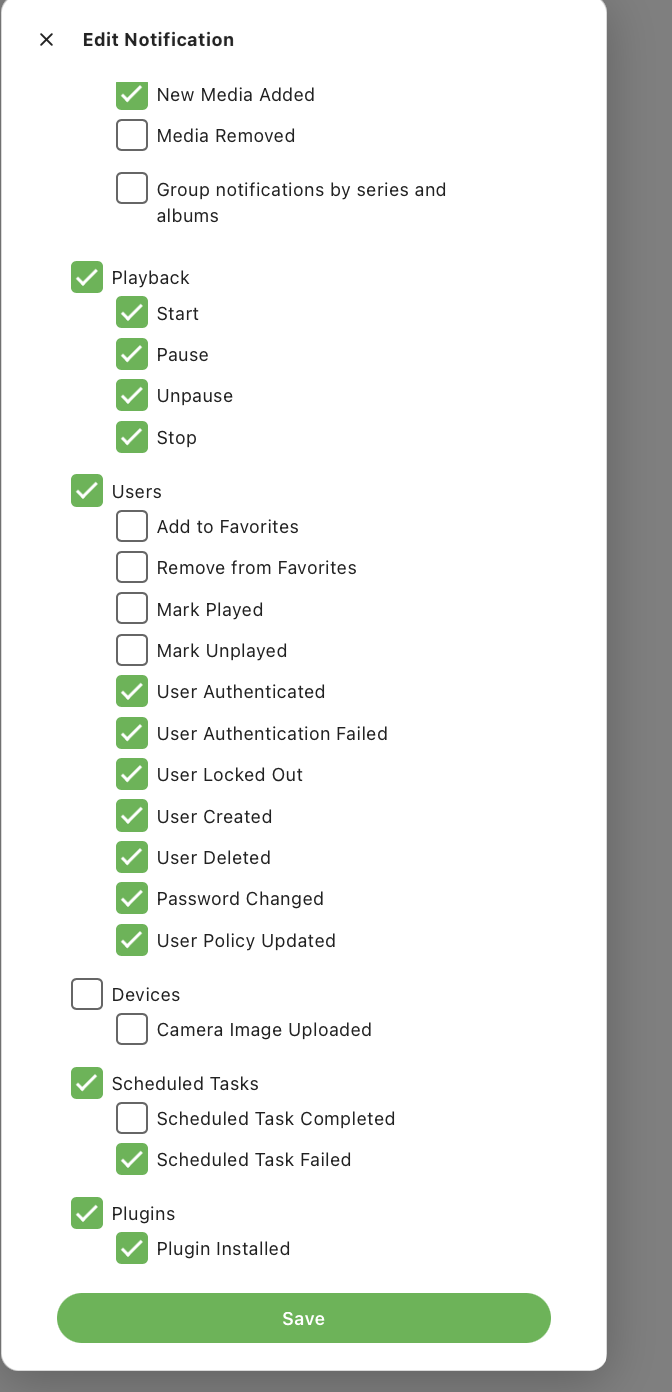Enable Media Removed notifications
Image resolution: width=672 pixels, height=1392 pixels.
[132, 135]
